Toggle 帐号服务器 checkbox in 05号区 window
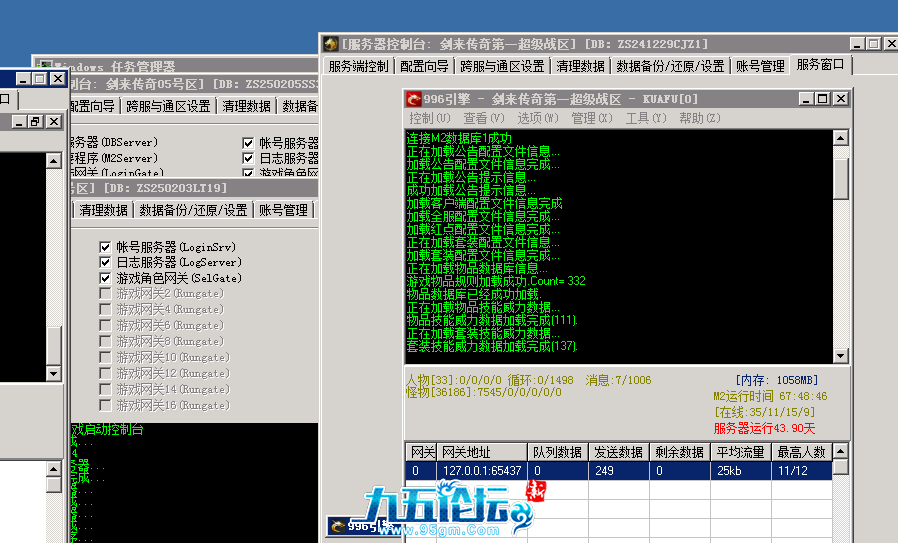The height and width of the screenshot is (543, 898). 248,143
